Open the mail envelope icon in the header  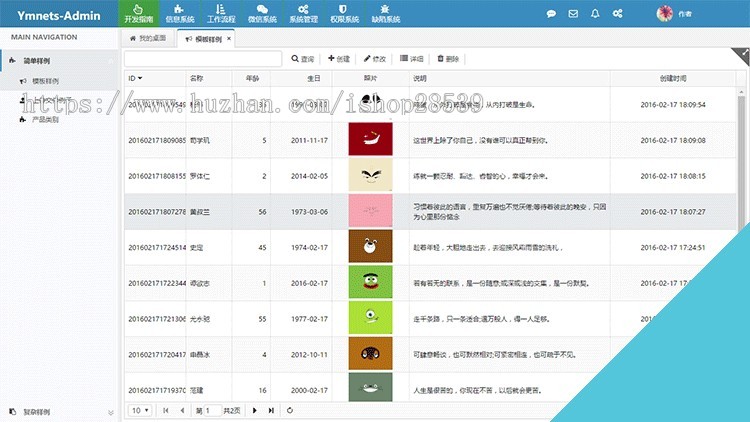click(x=573, y=14)
